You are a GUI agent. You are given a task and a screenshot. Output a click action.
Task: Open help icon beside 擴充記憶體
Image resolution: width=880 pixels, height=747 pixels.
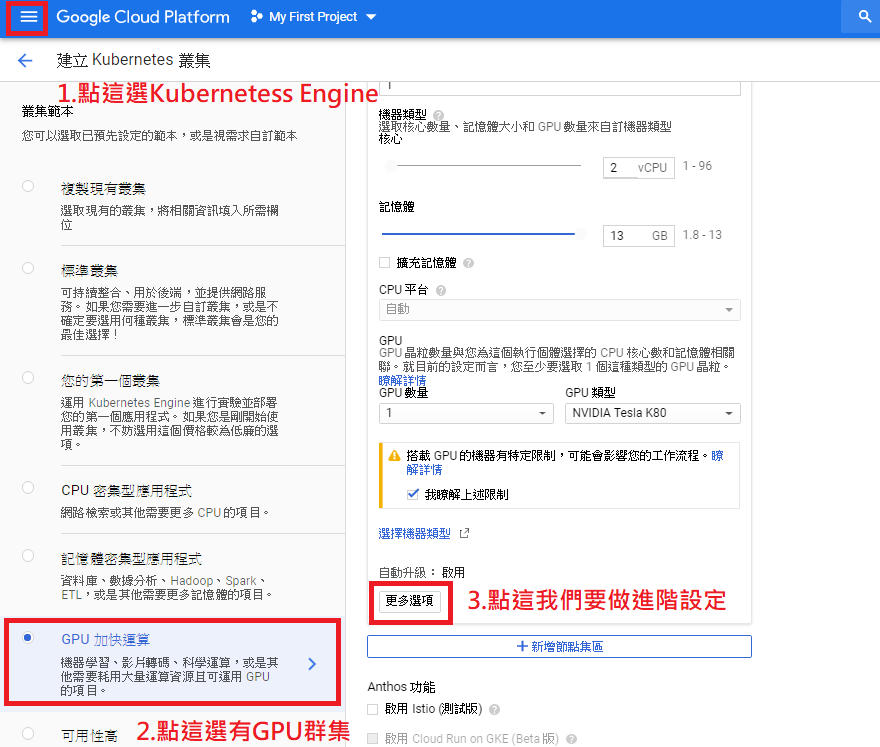pyautogui.click(x=468, y=263)
